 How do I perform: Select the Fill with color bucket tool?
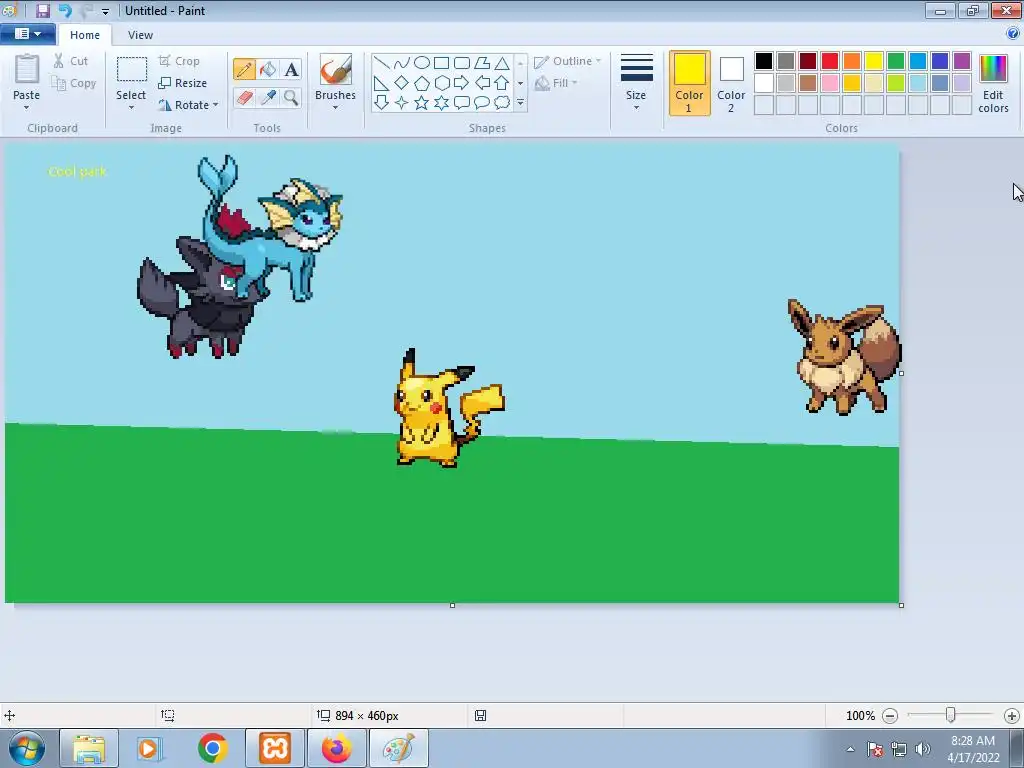click(268, 69)
